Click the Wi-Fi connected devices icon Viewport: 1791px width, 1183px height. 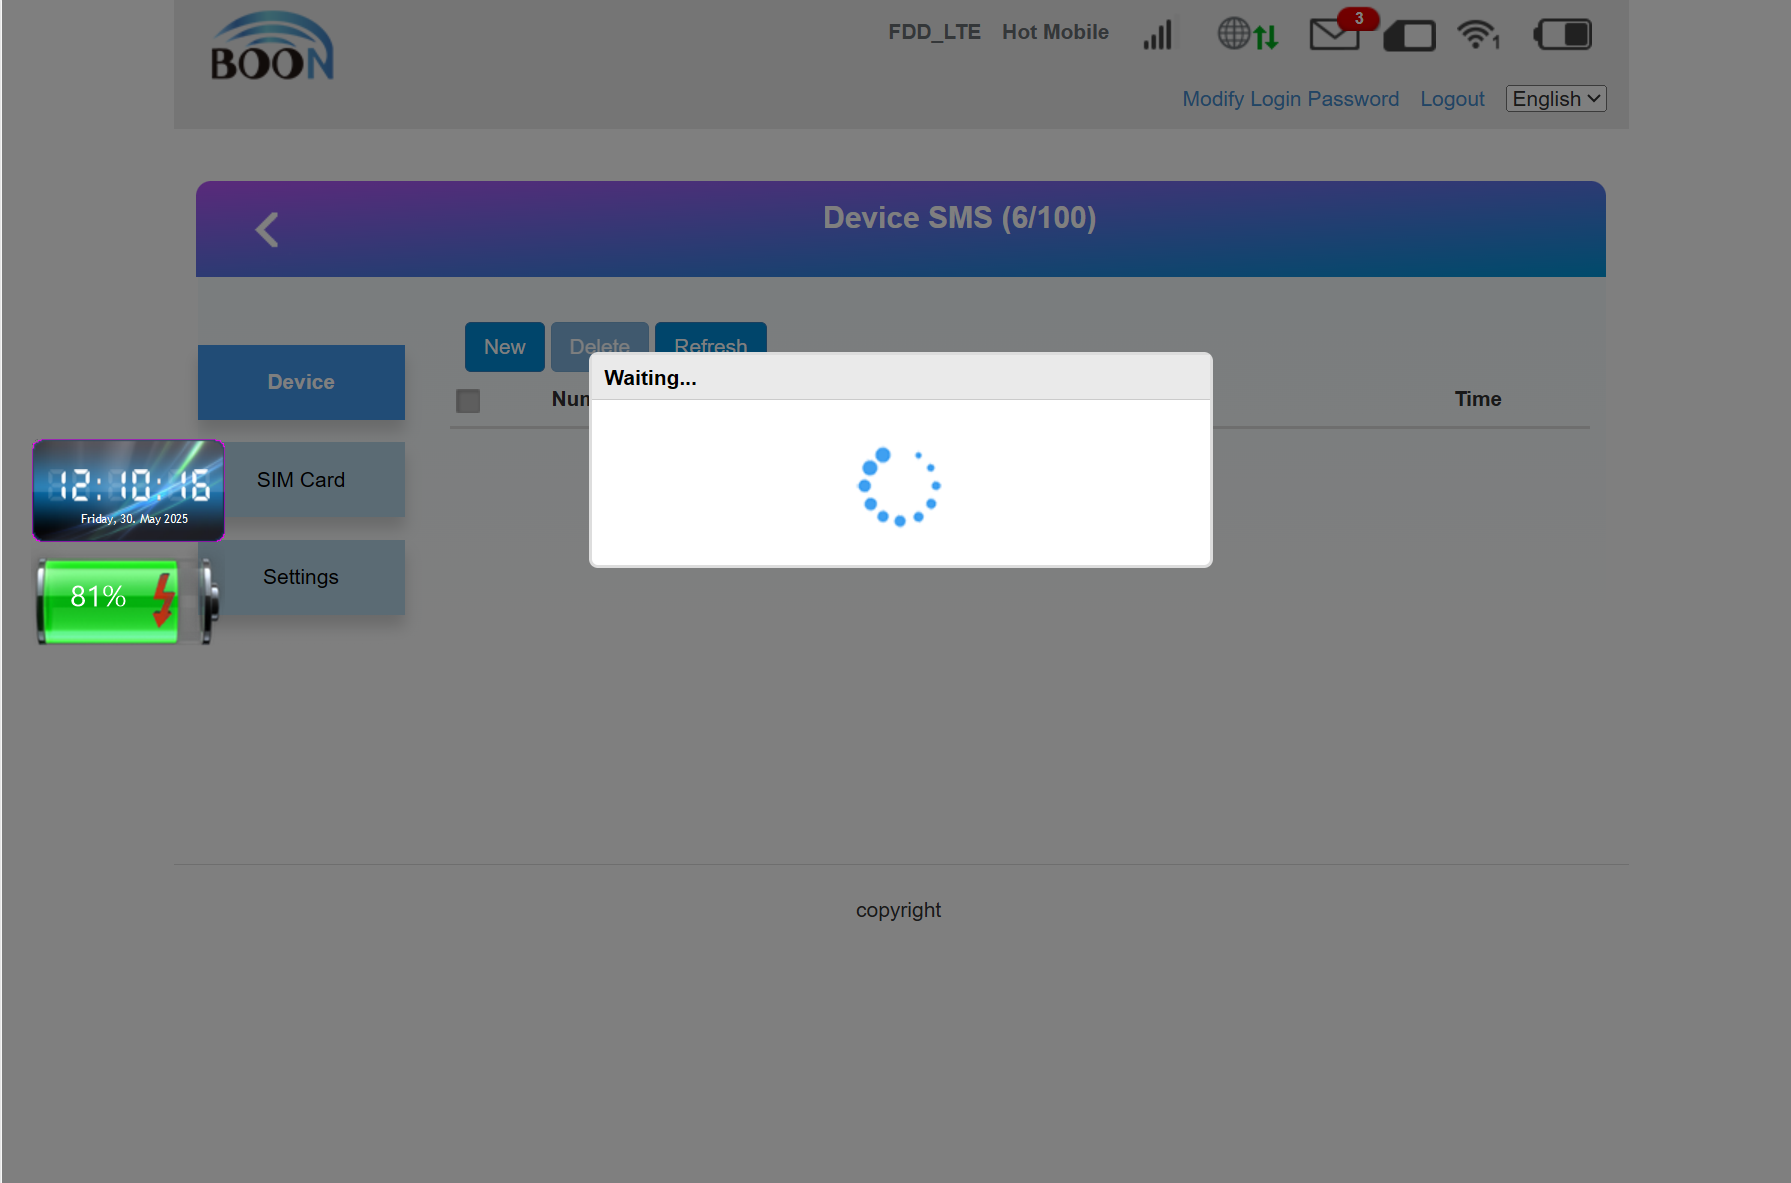point(1477,35)
